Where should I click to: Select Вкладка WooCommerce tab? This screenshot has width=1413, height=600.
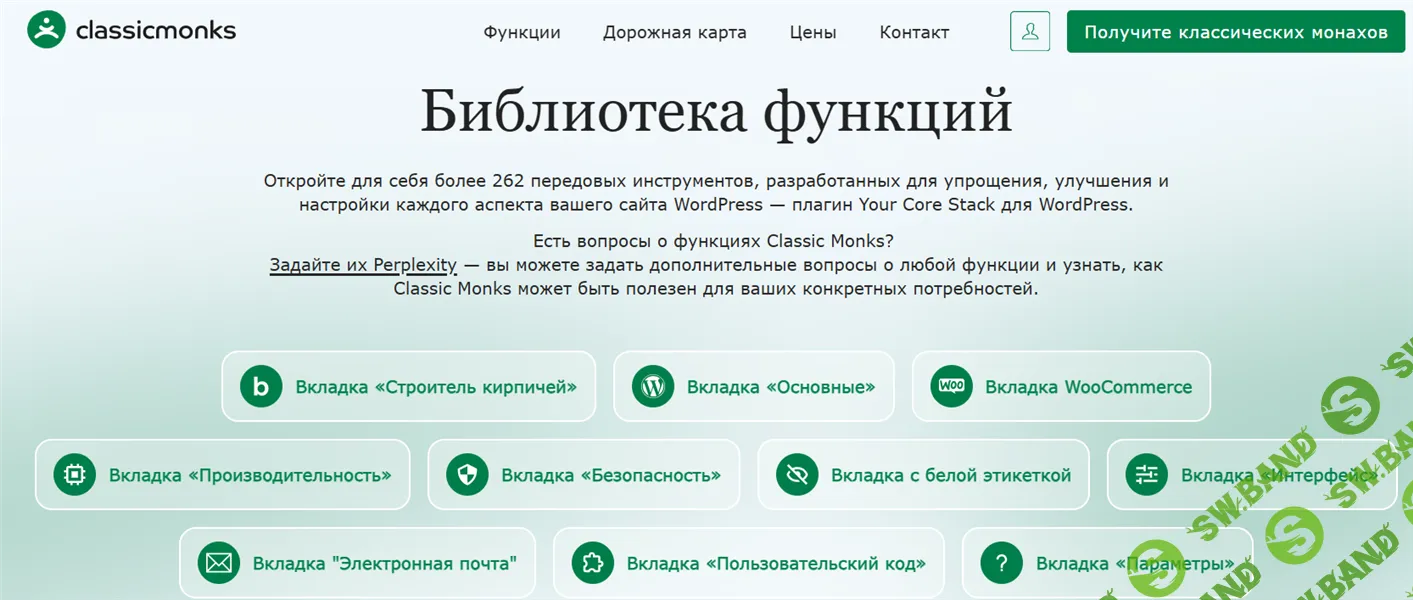(x=1061, y=386)
